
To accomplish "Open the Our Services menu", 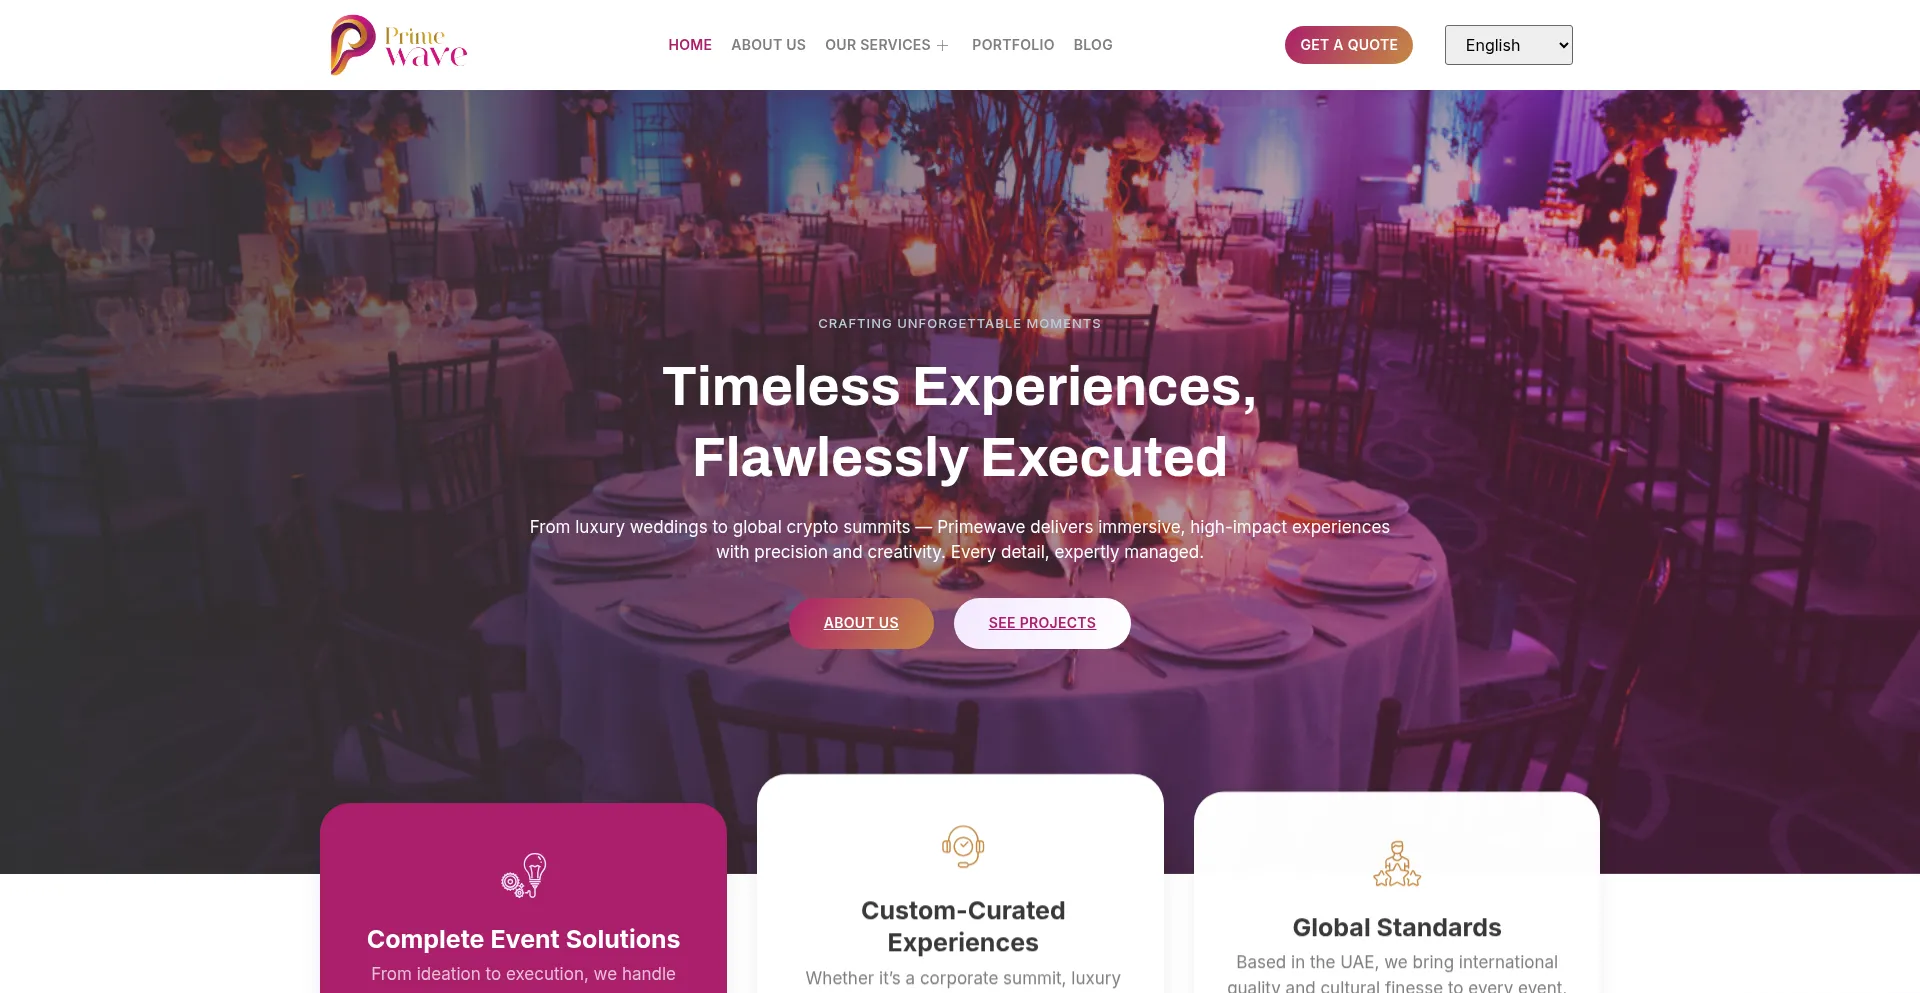I will point(877,45).
